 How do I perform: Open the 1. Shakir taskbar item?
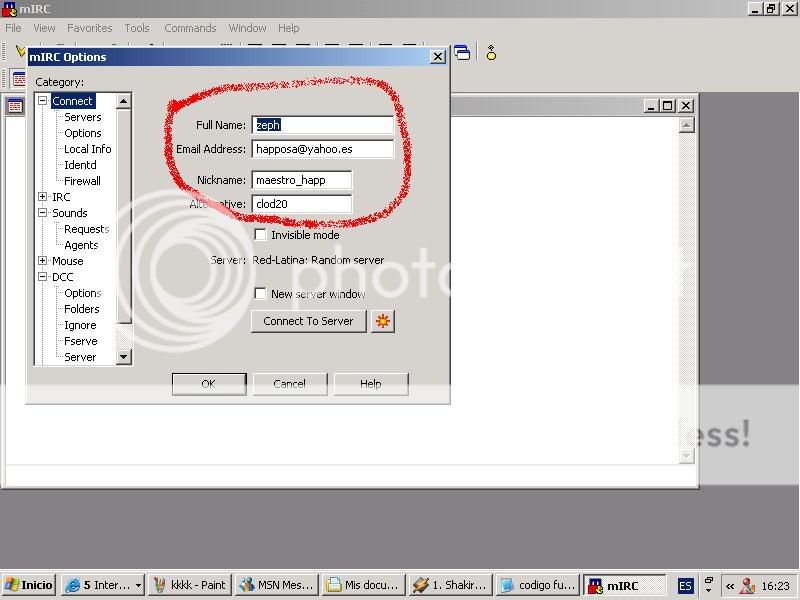[x=451, y=585]
